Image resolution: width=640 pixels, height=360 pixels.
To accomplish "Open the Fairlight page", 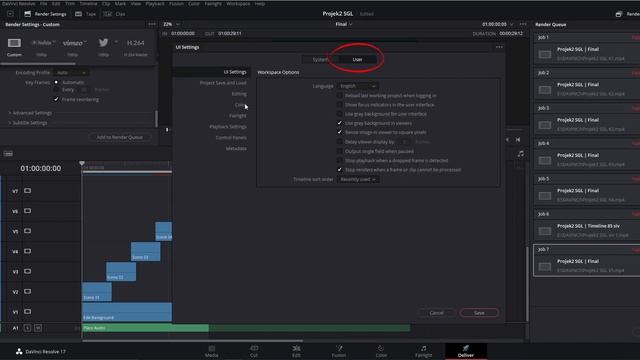I will coord(423,351).
